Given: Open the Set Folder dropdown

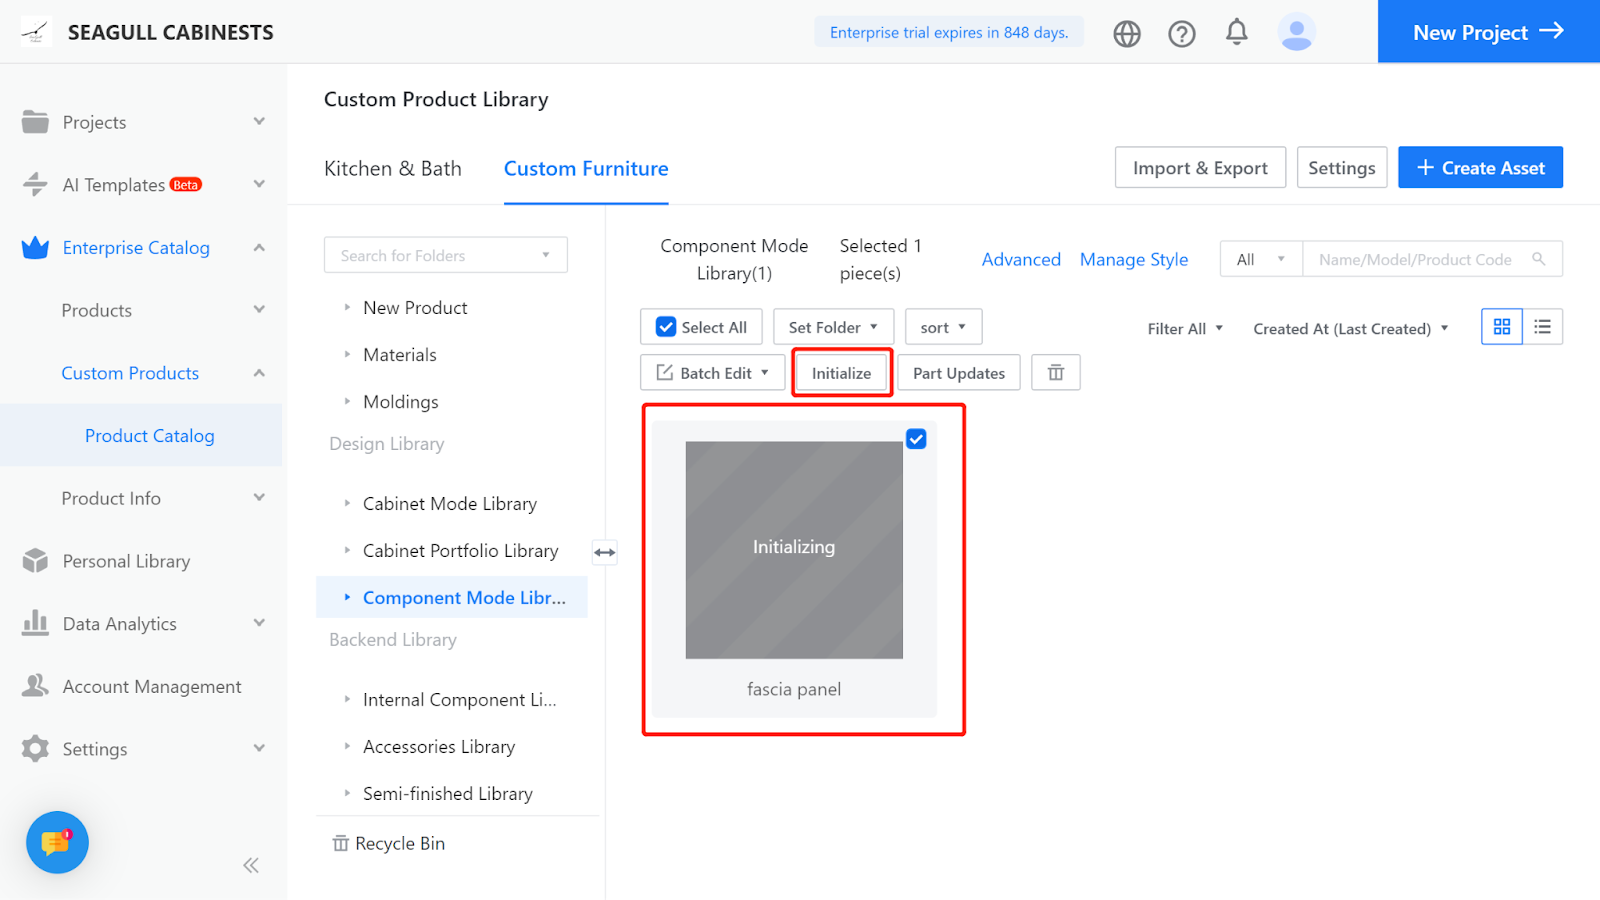Looking at the screenshot, I should pos(833,327).
